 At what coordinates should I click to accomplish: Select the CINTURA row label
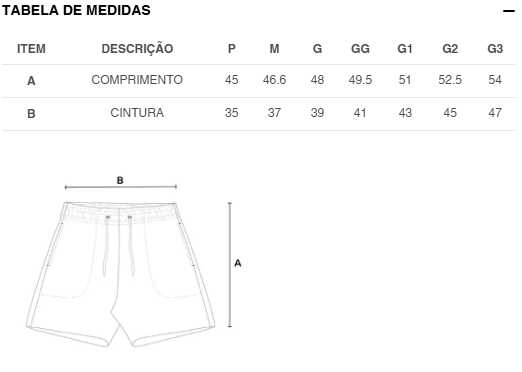click(x=137, y=113)
